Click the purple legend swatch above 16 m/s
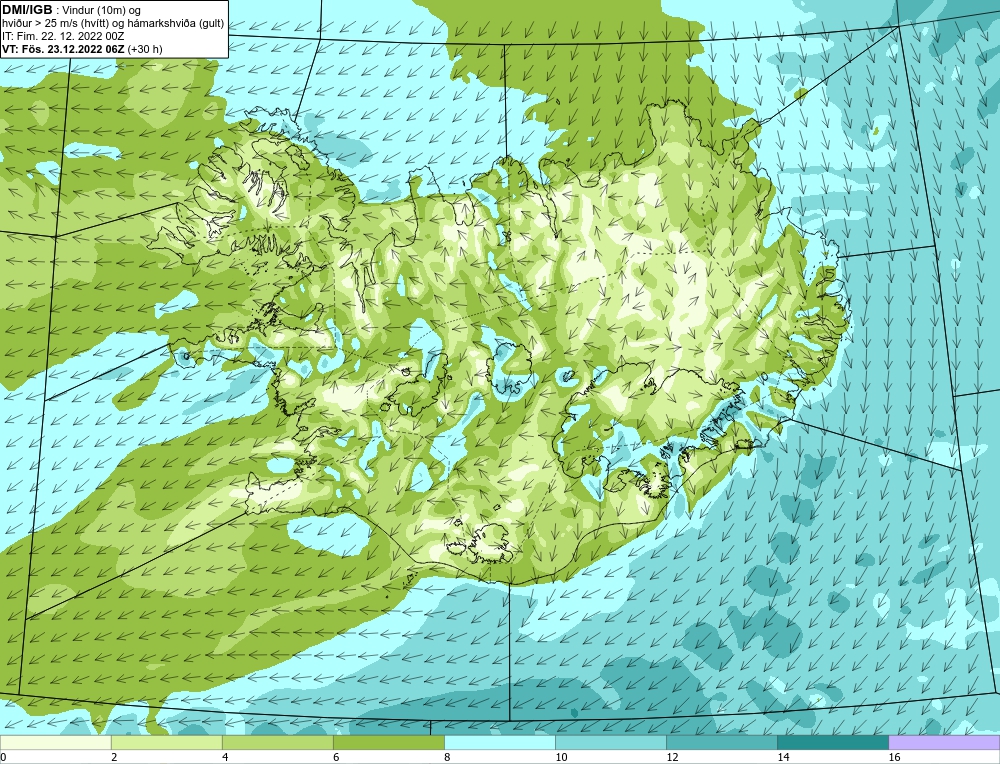This screenshot has width=1000, height=764. click(944, 743)
